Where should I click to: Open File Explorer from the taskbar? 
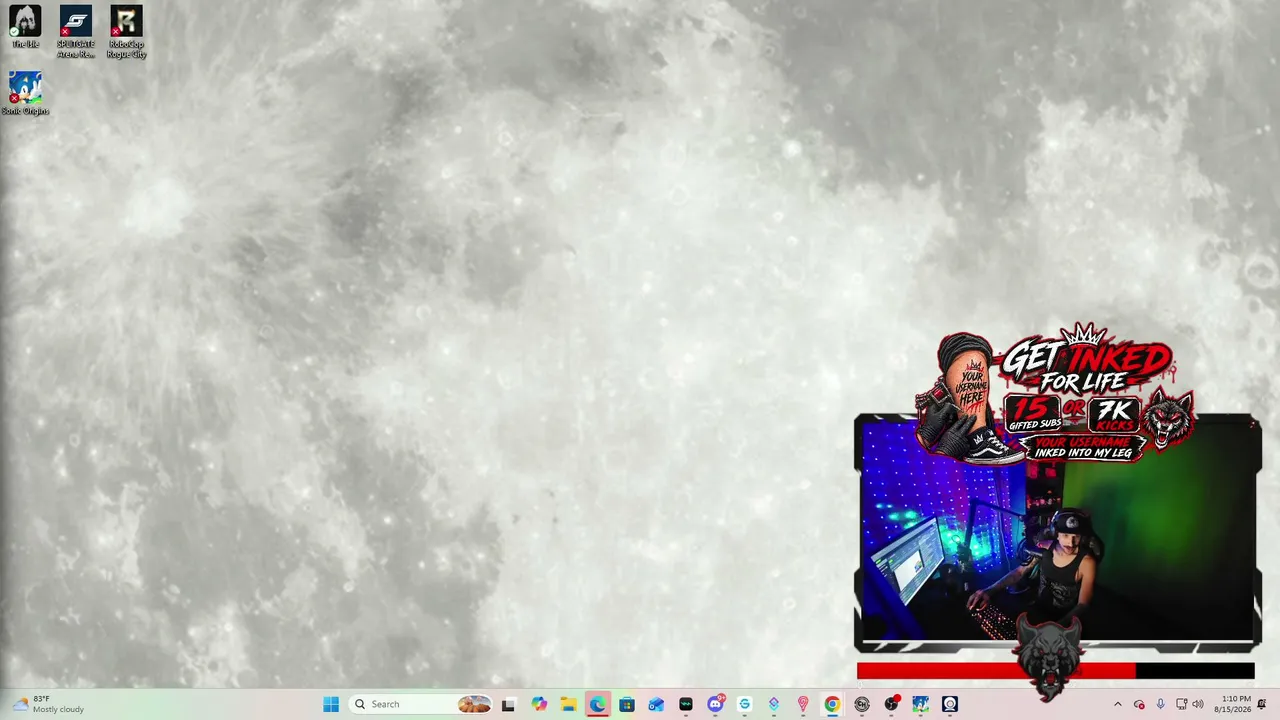click(568, 704)
